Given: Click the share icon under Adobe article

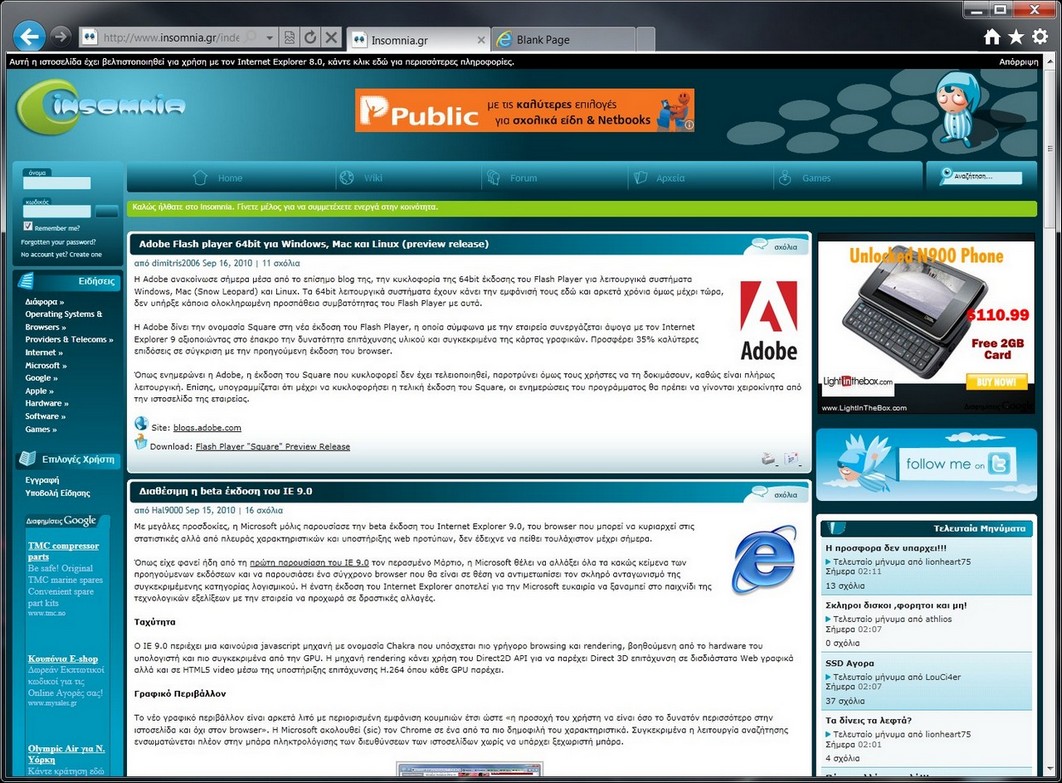Looking at the screenshot, I should pyautogui.click(x=792, y=459).
